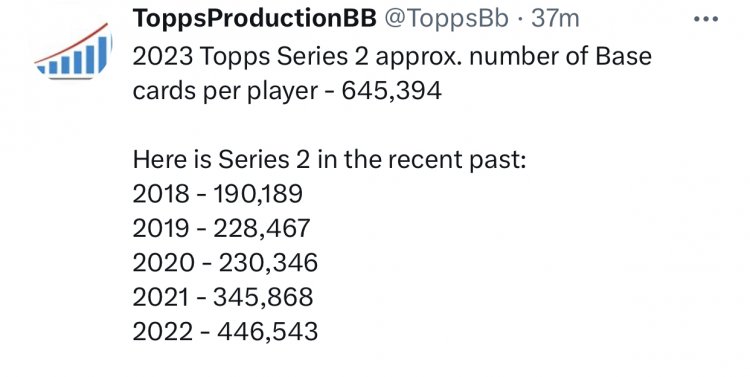Click the 2021 - 345,868 line

pos(223,297)
